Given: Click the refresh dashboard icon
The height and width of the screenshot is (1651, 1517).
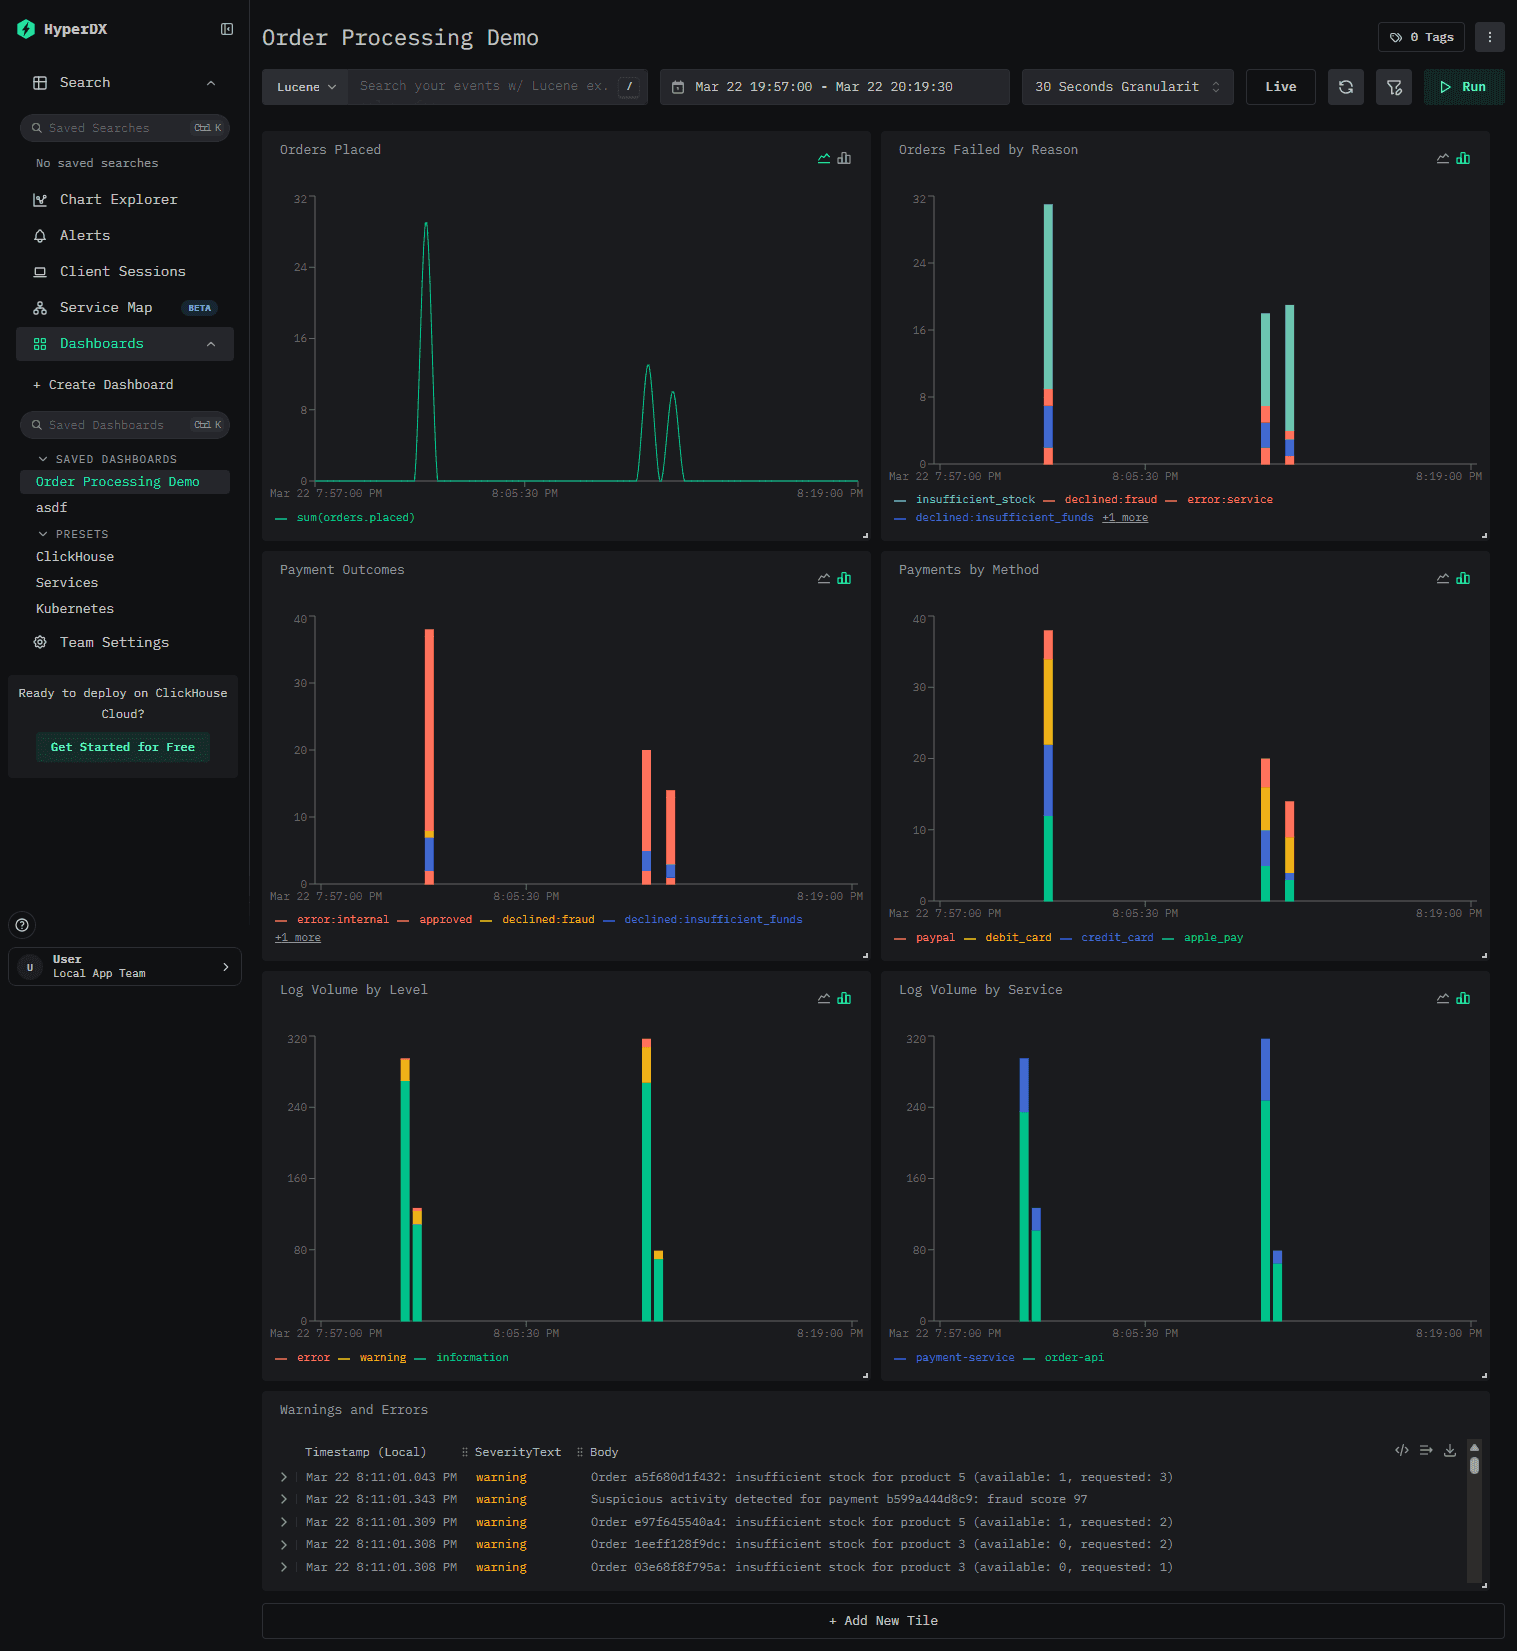Looking at the screenshot, I should pos(1346,87).
